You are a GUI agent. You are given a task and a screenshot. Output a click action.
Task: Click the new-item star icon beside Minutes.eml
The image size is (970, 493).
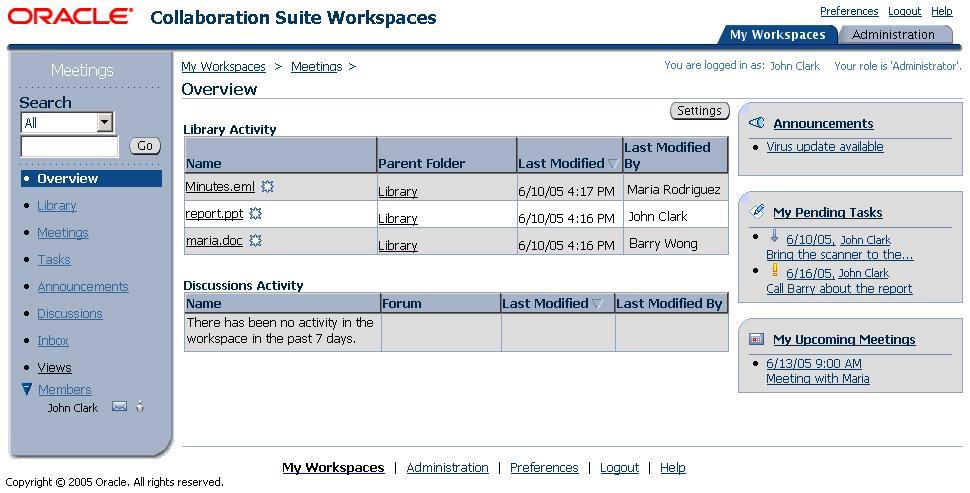coord(267,186)
